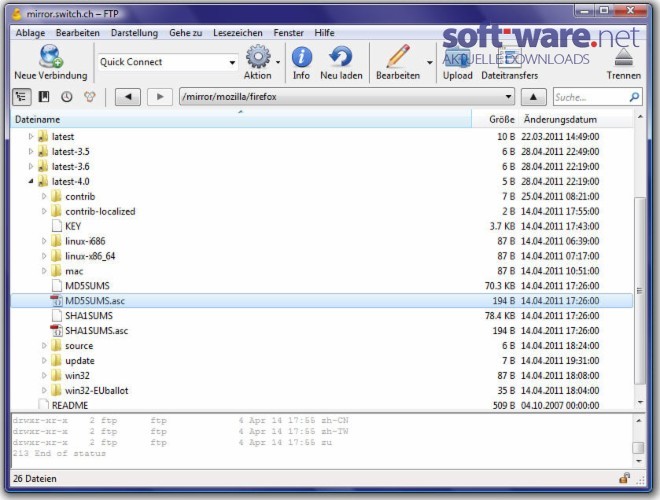660x500 pixels.
Task: Click the 26 Dateien status text
Action: tap(35, 479)
